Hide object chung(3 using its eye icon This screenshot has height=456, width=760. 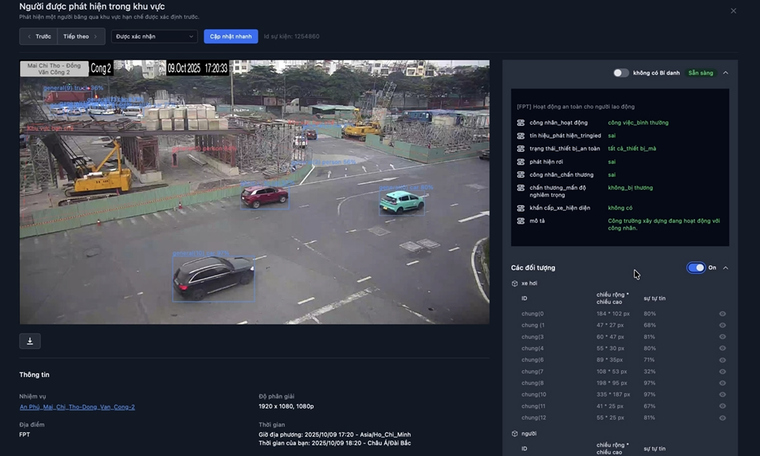coord(722,337)
